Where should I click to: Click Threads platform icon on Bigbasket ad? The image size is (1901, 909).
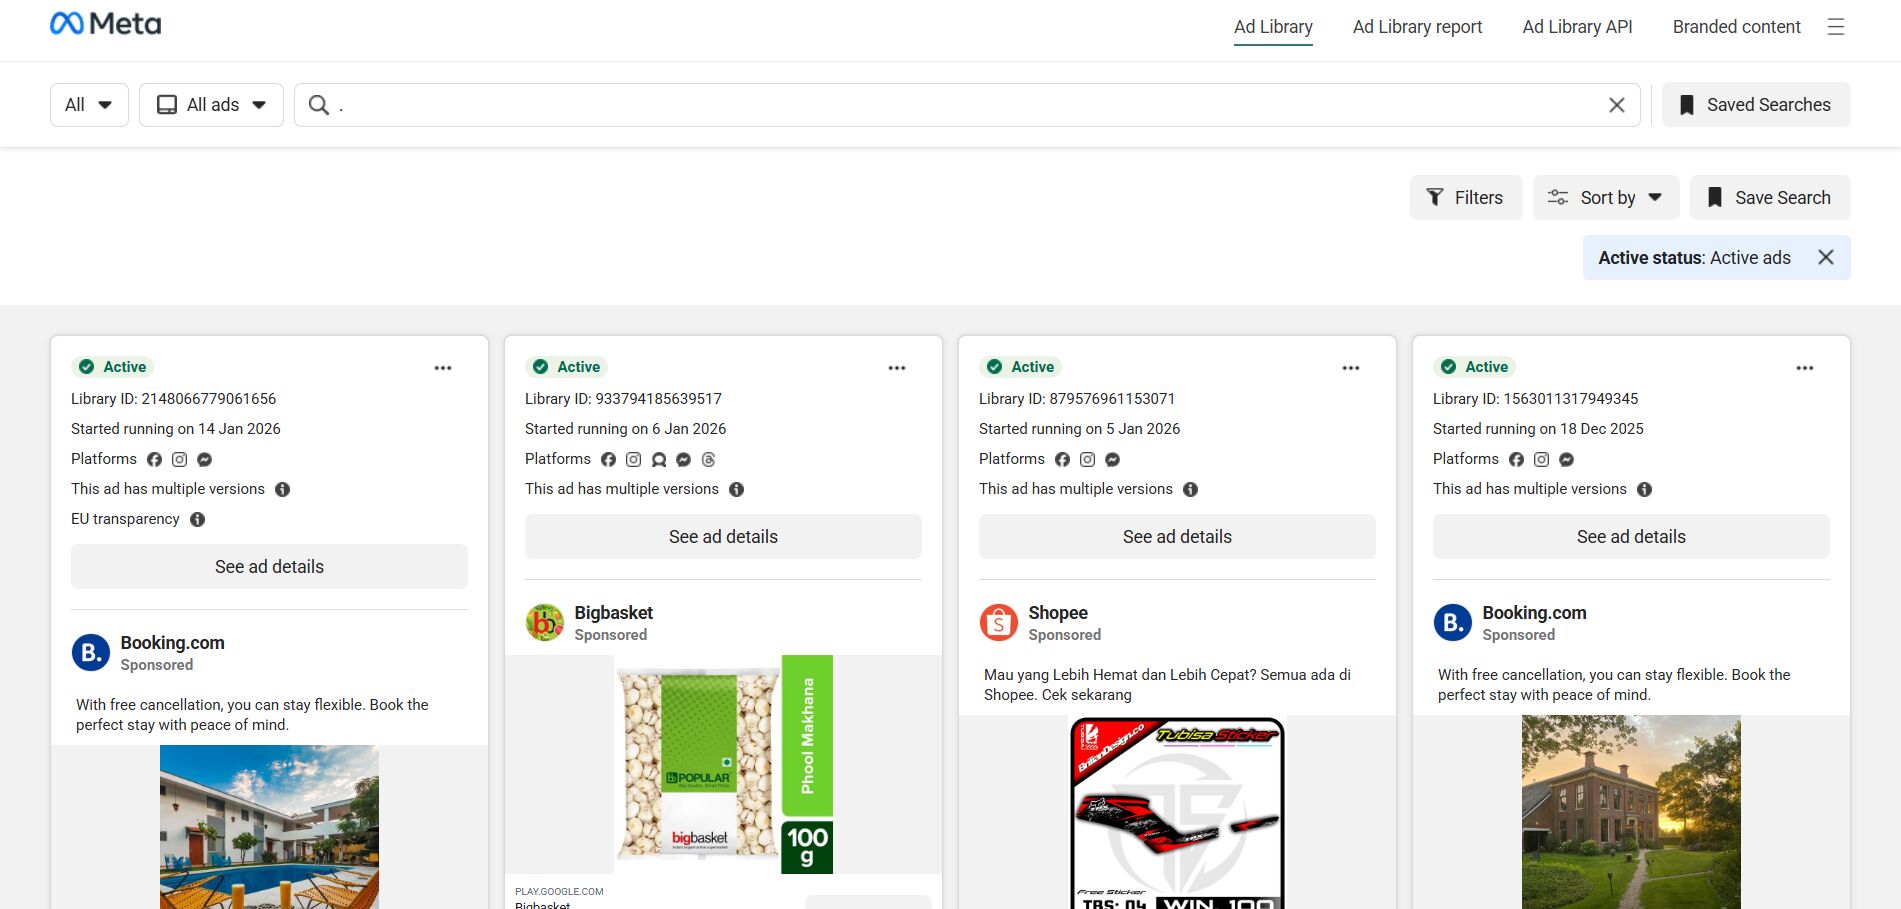point(709,460)
